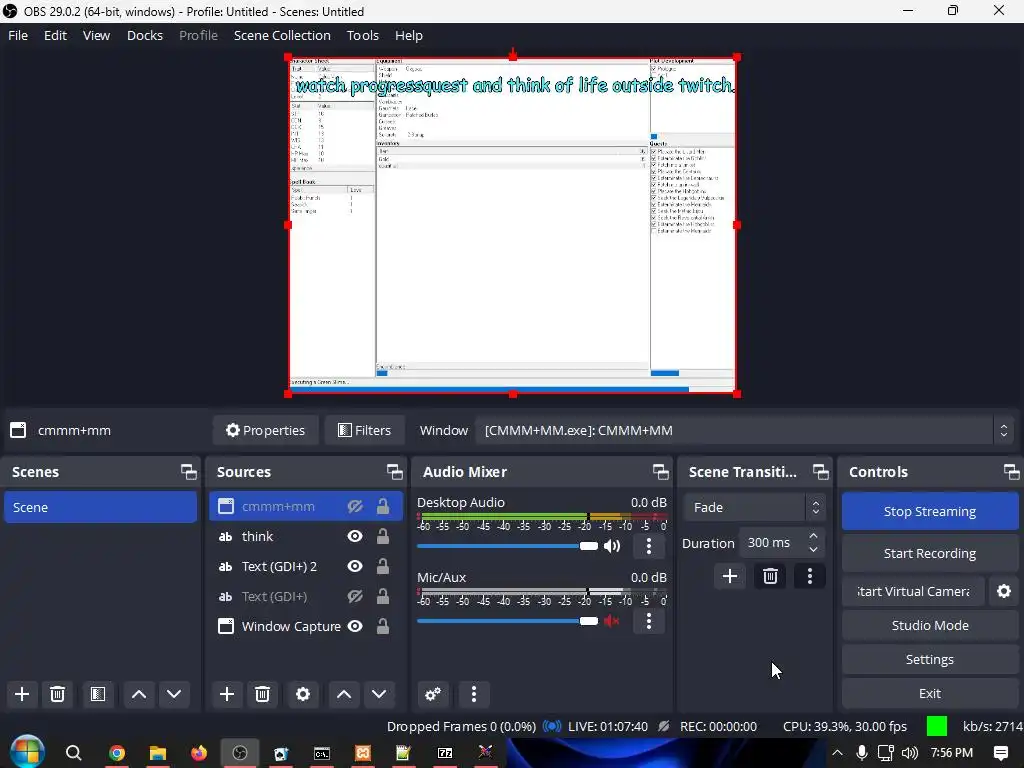The image size is (1024, 768).
Task: Remove transition with trash icon
Action: click(770, 576)
